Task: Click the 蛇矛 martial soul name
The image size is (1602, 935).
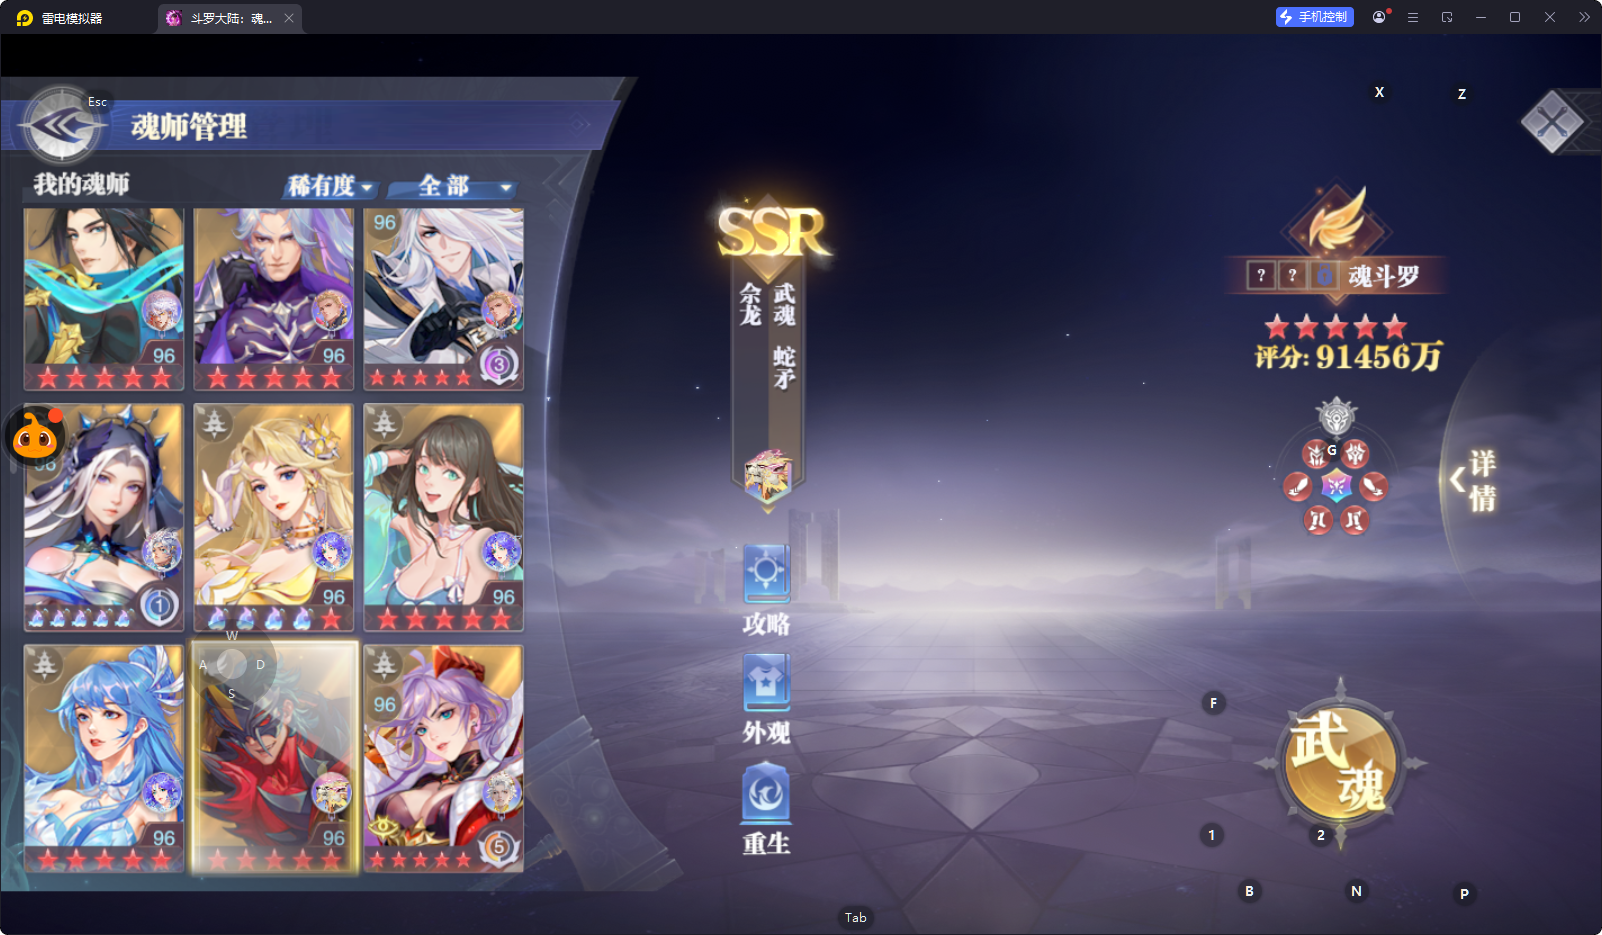Action: click(x=784, y=367)
